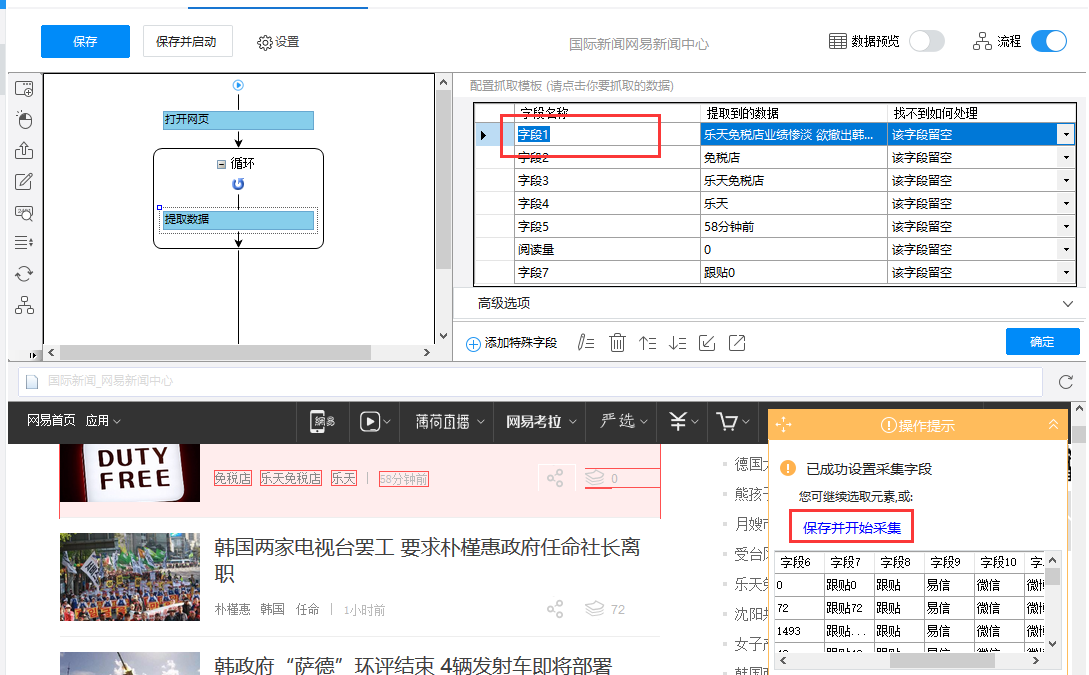1089x675 pixels.
Task: Click the comment icon beside count 72
Action: coord(595,609)
